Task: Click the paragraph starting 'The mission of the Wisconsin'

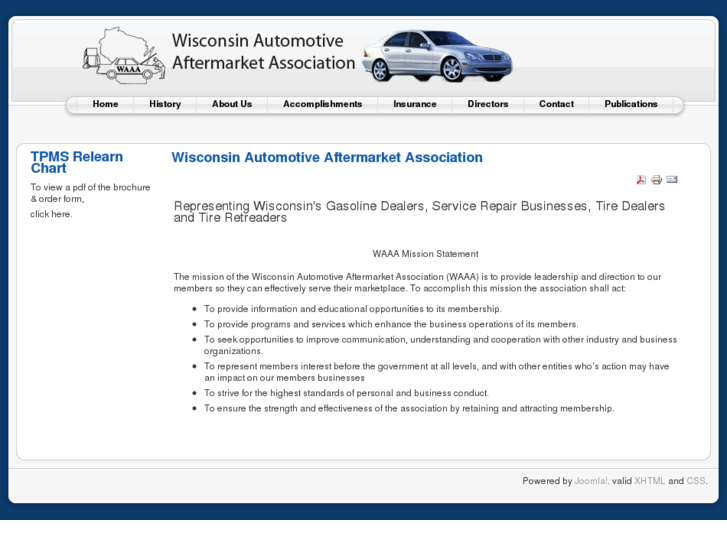Action: [417, 282]
